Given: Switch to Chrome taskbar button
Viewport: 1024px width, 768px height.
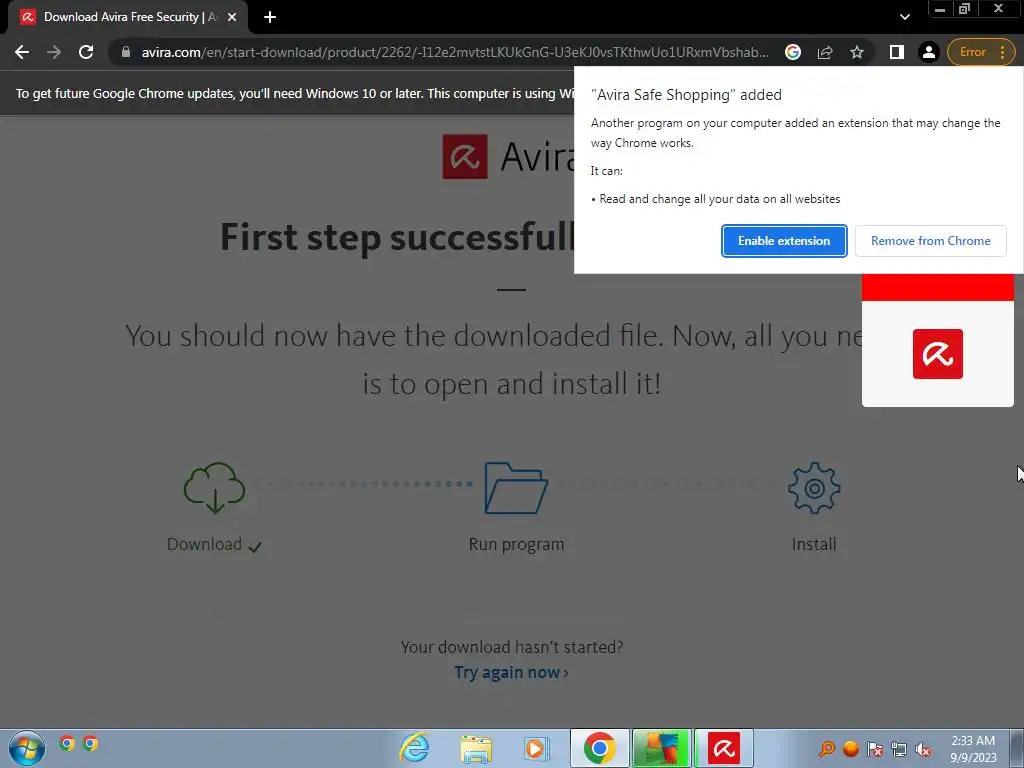Looking at the screenshot, I should click(600, 748).
